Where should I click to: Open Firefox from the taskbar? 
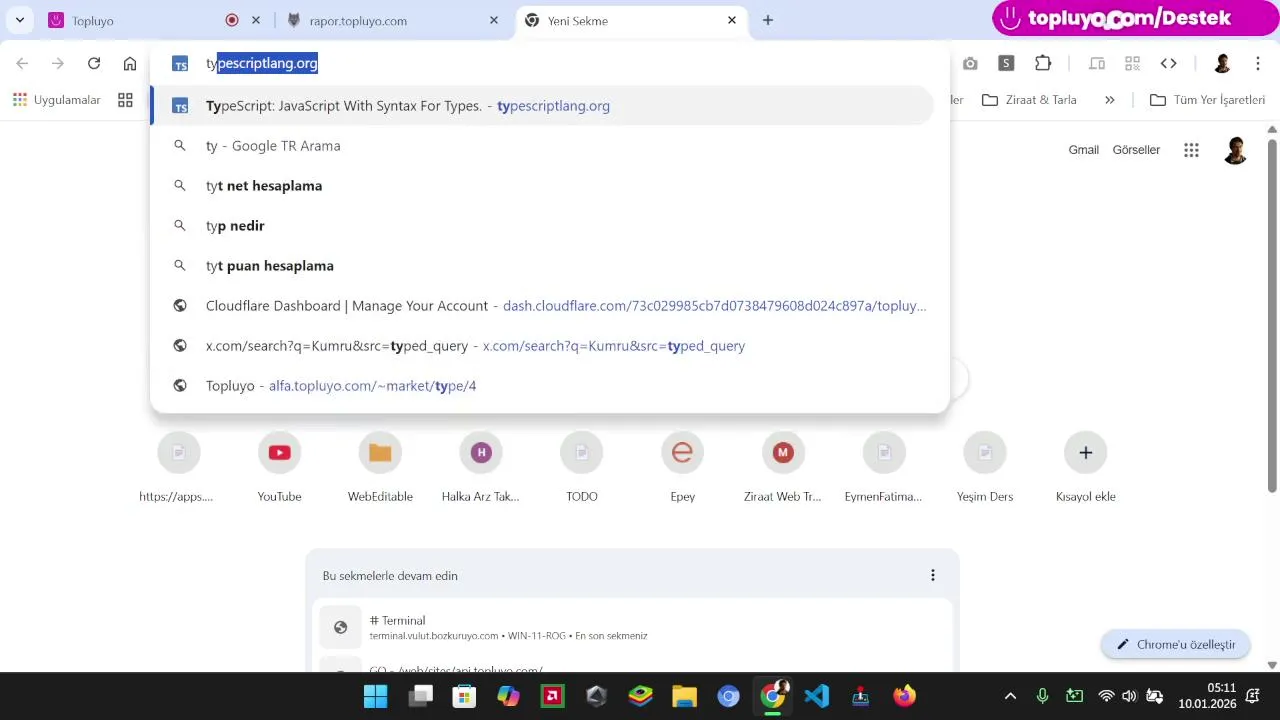pos(905,696)
